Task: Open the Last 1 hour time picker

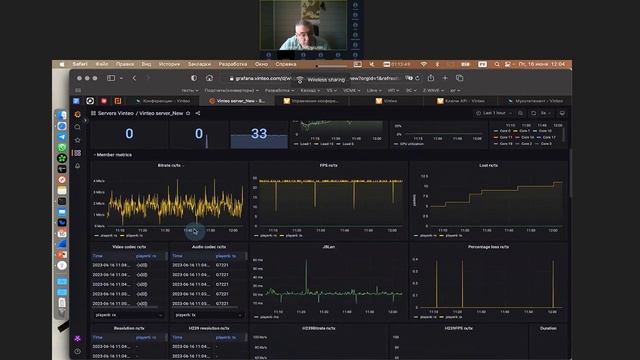Action: tap(494, 113)
